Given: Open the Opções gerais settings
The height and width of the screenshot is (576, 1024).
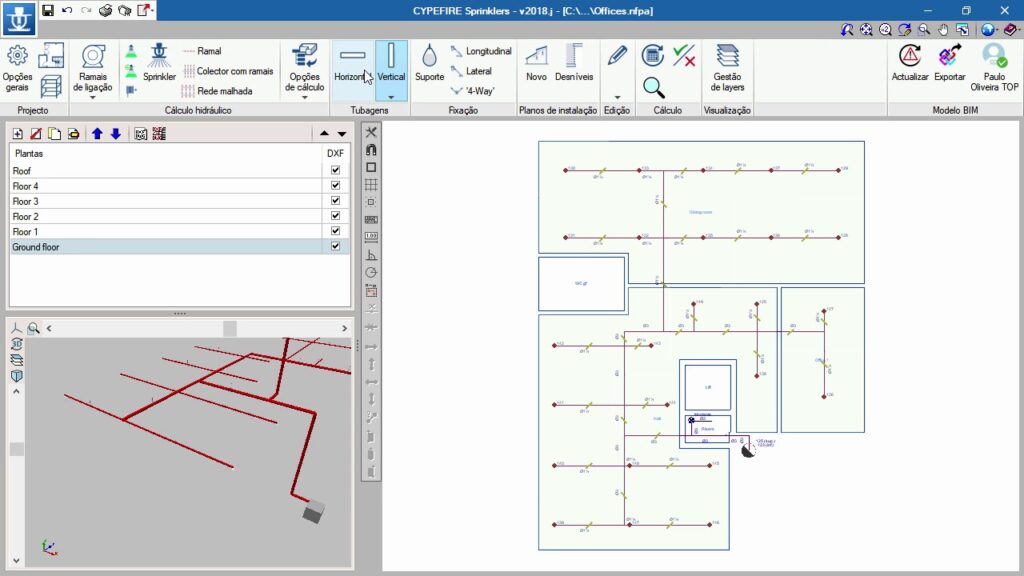Looking at the screenshot, I should coord(17,66).
